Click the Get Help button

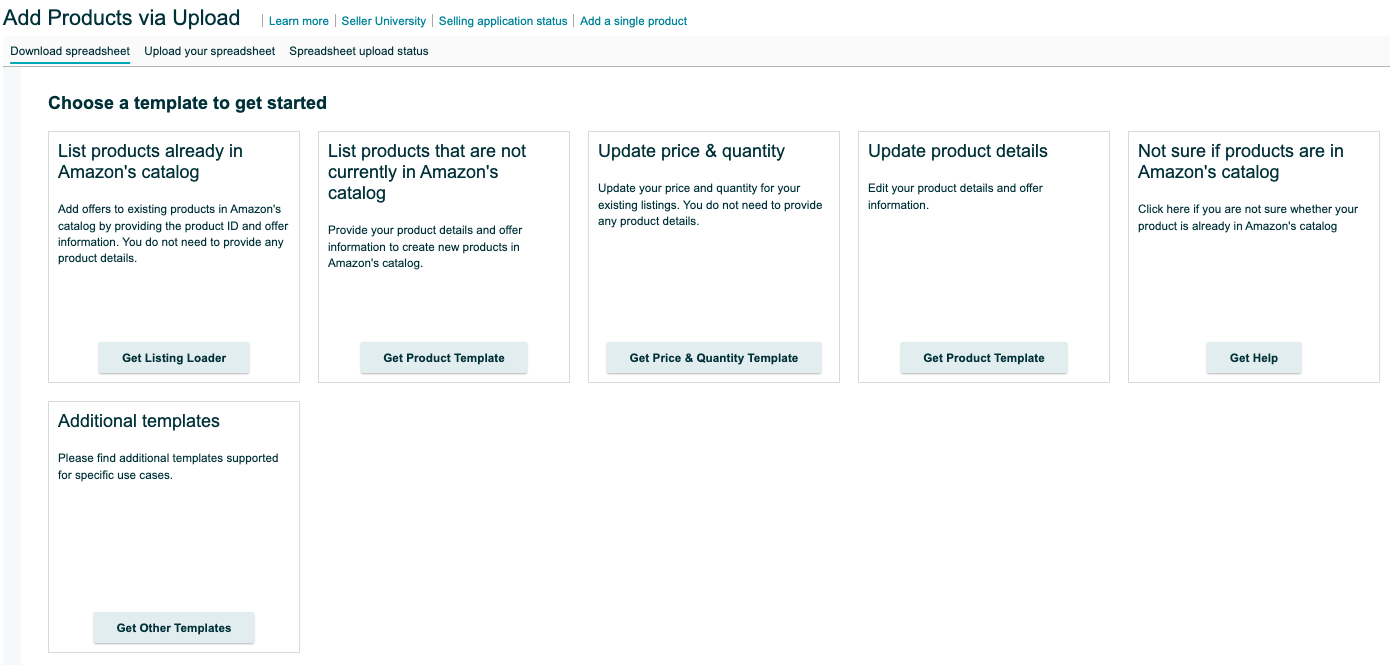[x=1254, y=358]
